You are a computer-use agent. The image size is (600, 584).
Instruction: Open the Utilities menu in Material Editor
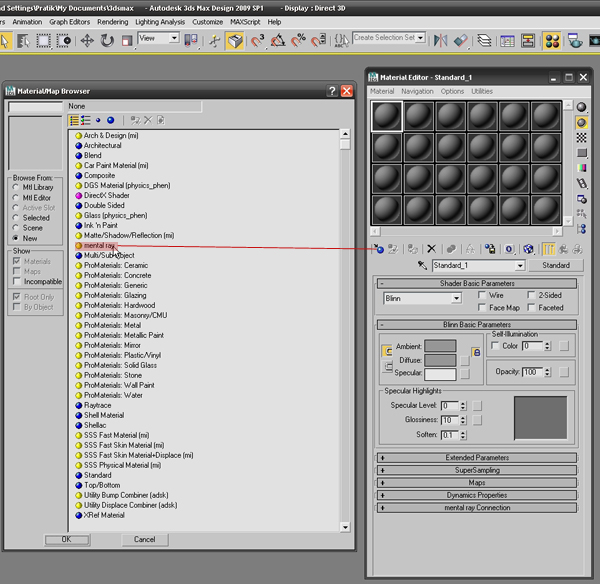[x=482, y=91]
